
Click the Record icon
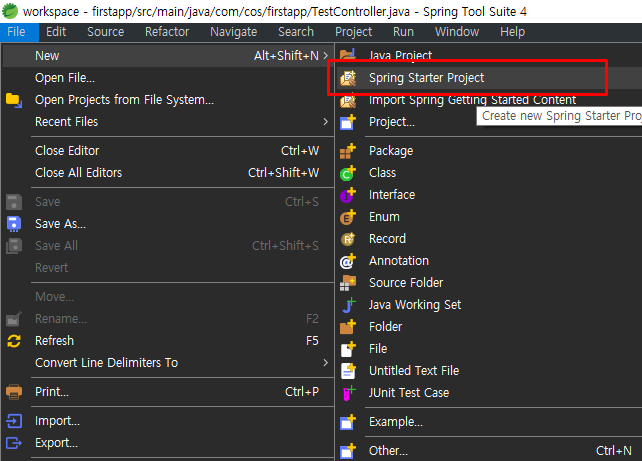tap(348, 239)
